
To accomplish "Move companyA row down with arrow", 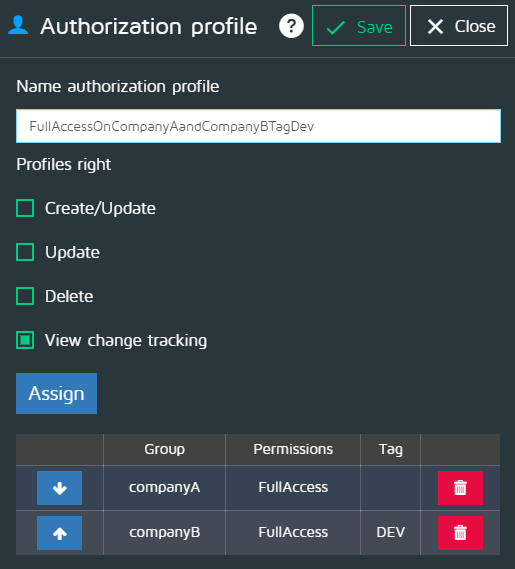I will coord(60,488).
